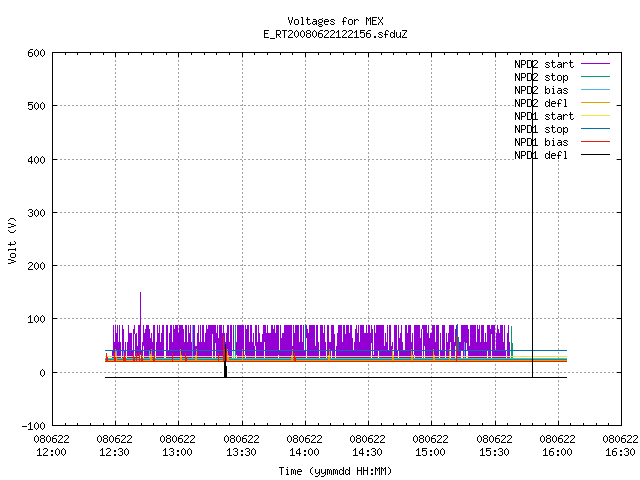
Task: Click the yellow NPD1 start legend line
Action: tap(596, 116)
